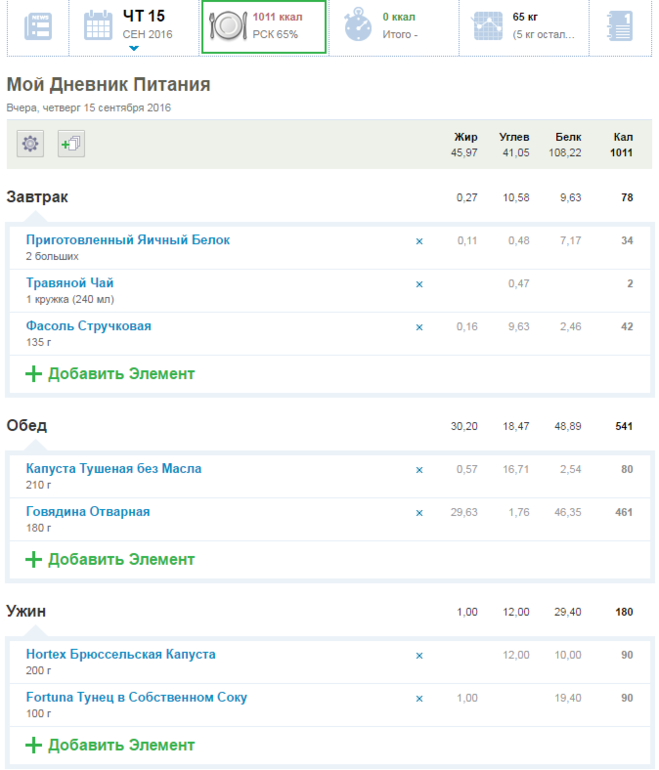659x770 pixels.
Task: Click the calendar icon for Thursday 15
Action: [98, 26]
